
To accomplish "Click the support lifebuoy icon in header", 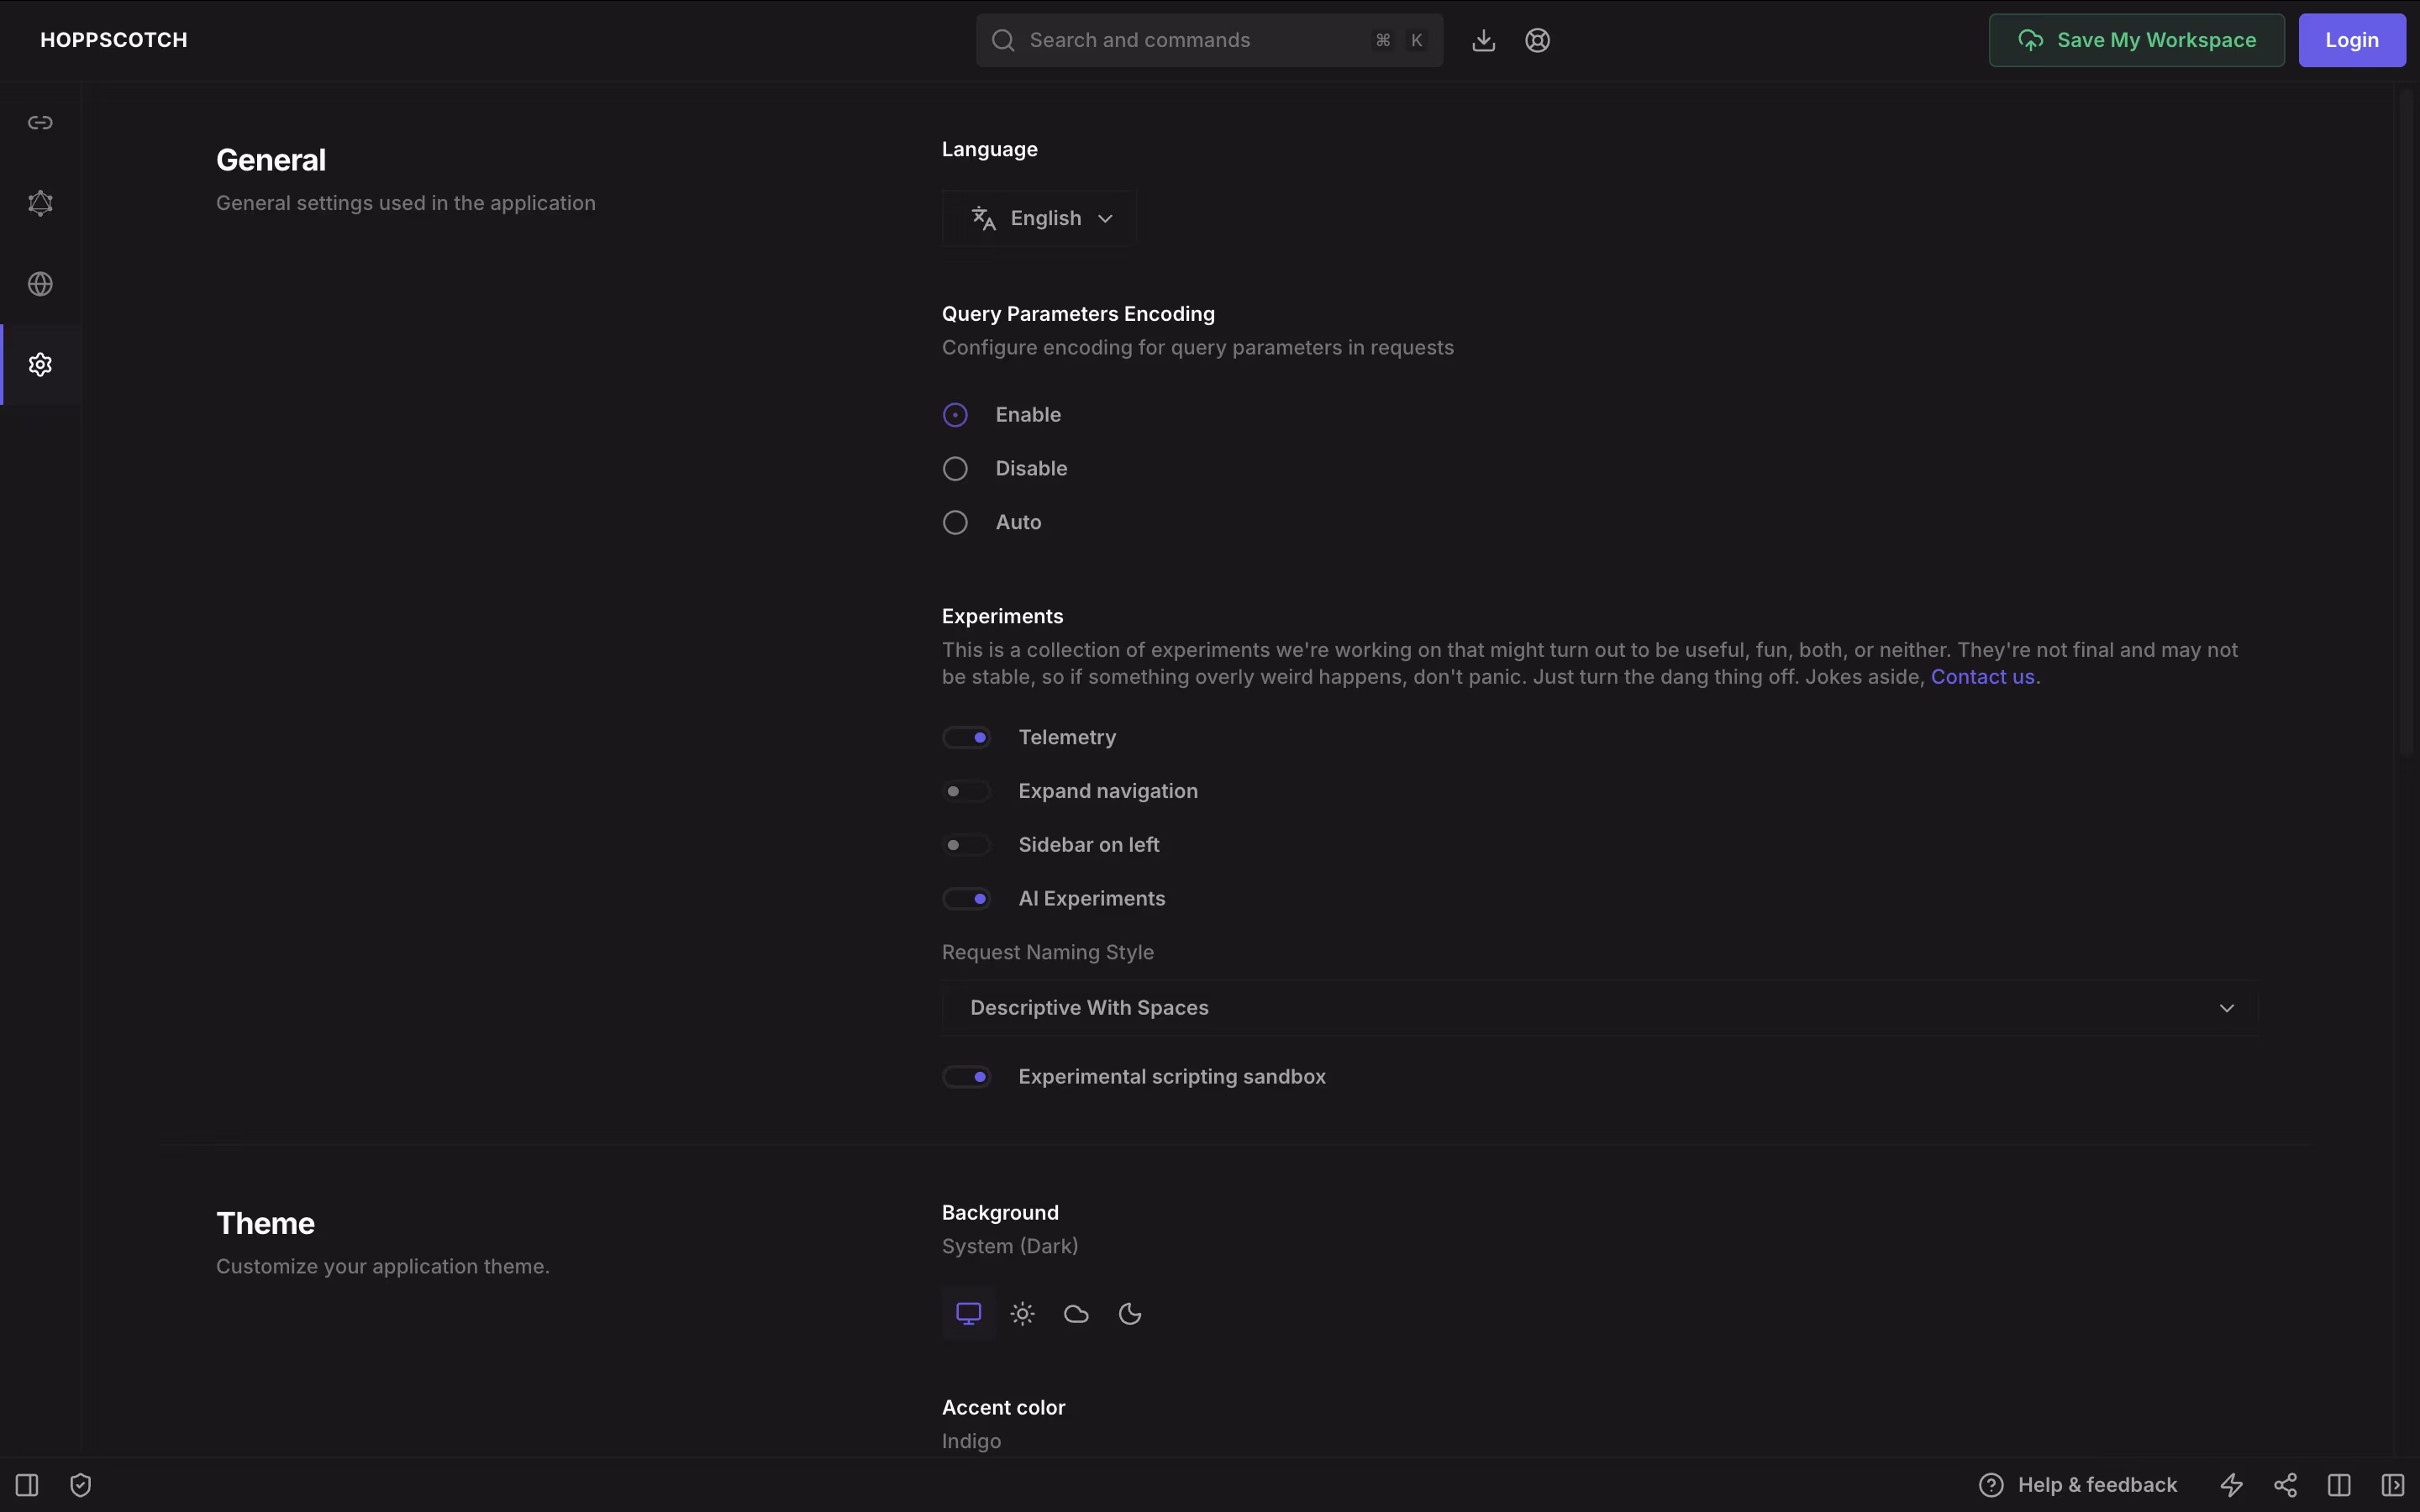I will 1537,40.
